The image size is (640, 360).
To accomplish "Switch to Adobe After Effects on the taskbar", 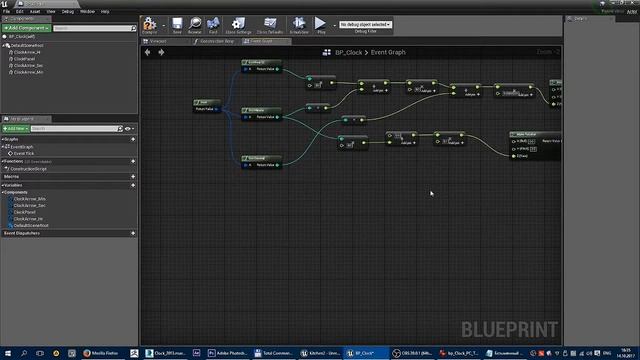I will (x=196, y=353).
